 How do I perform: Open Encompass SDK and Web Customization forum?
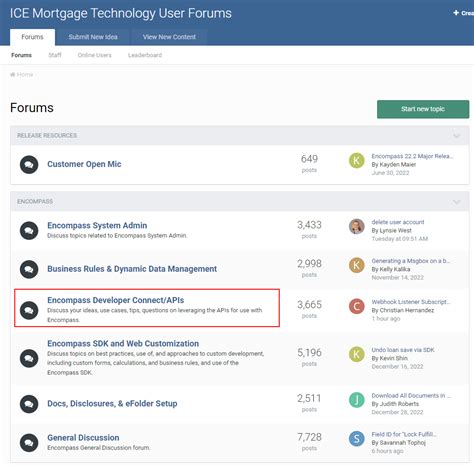tap(123, 343)
